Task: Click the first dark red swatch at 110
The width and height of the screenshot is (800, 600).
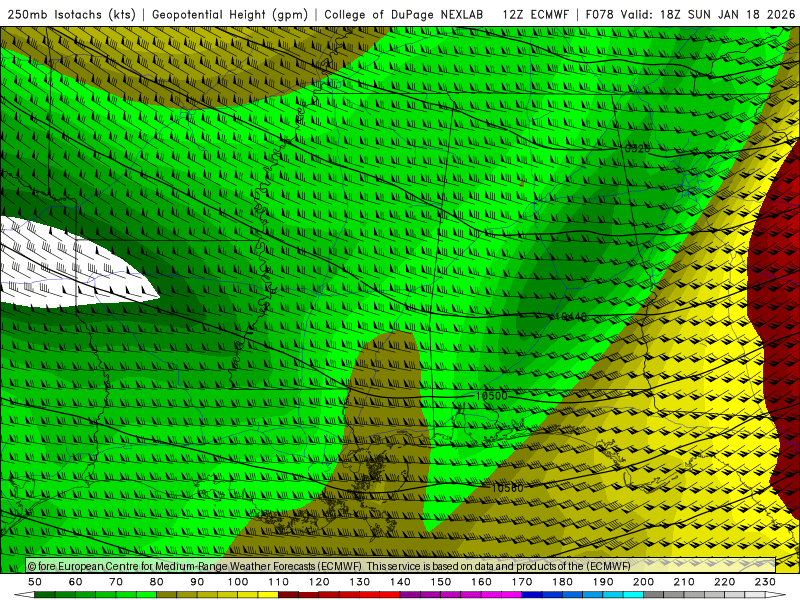Action: point(288,595)
